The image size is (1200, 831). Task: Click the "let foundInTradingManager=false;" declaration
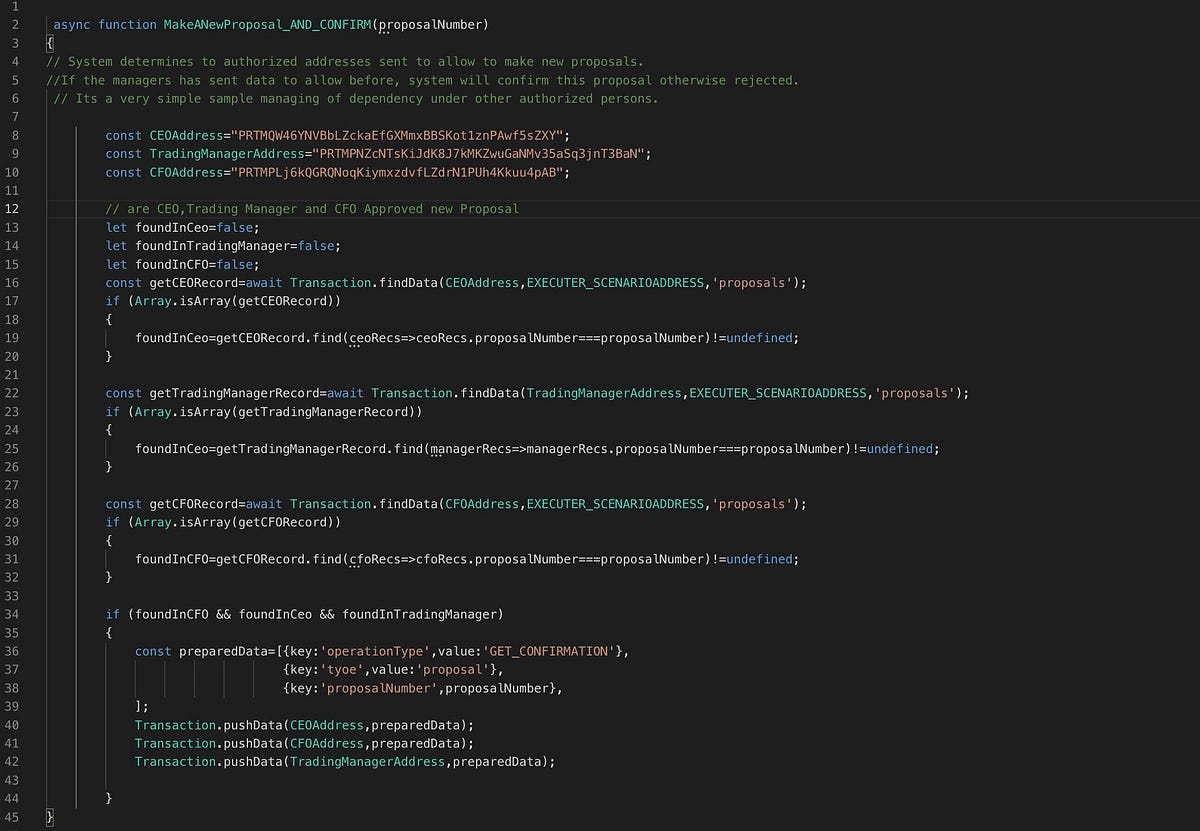[x=223, y=246]
